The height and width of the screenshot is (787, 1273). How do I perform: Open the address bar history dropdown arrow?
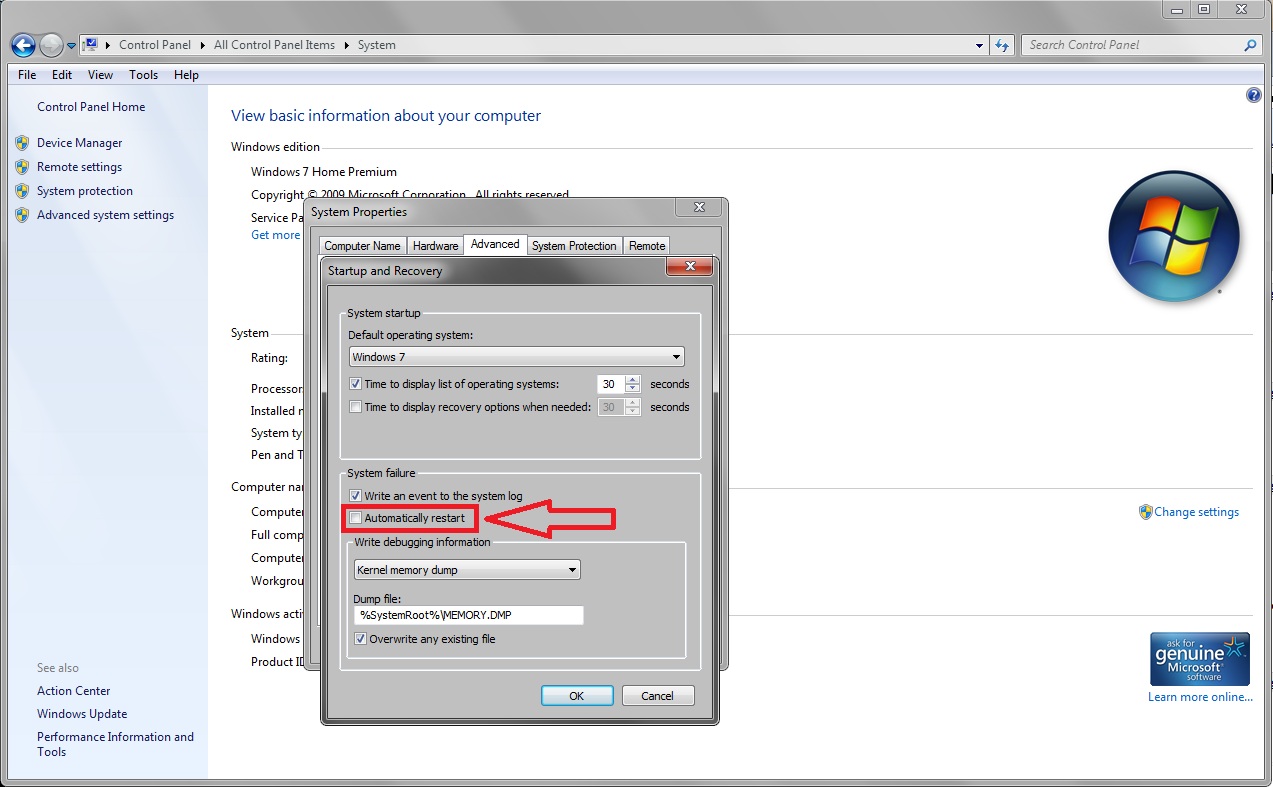[x=980, y=45]
